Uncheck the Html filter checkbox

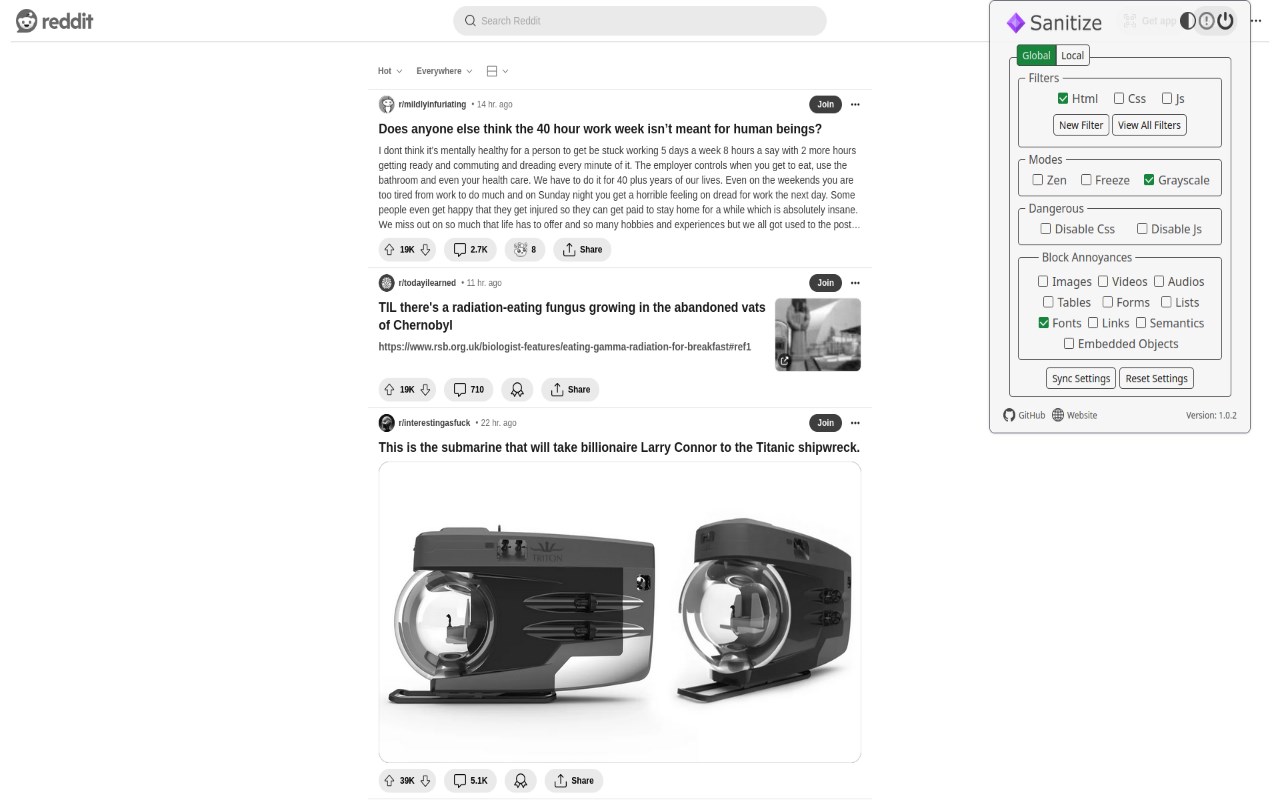pos(1063,98)
